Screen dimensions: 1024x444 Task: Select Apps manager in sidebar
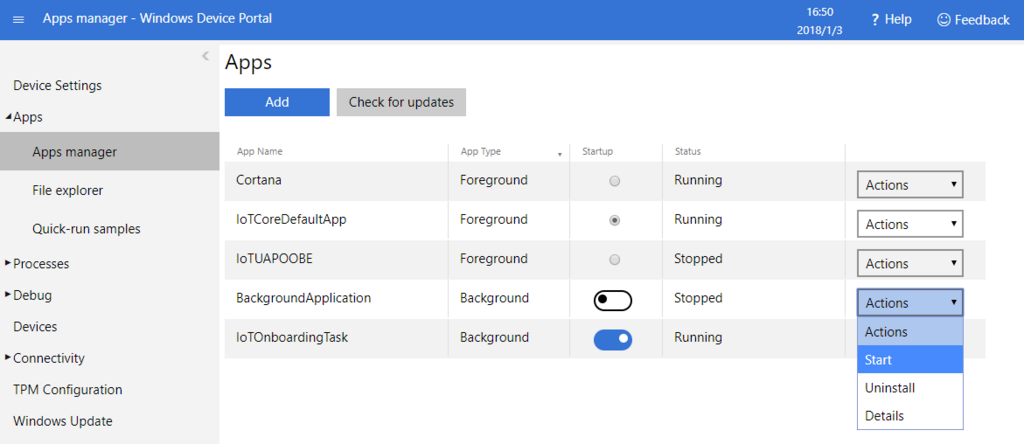(x=110, y=151)
